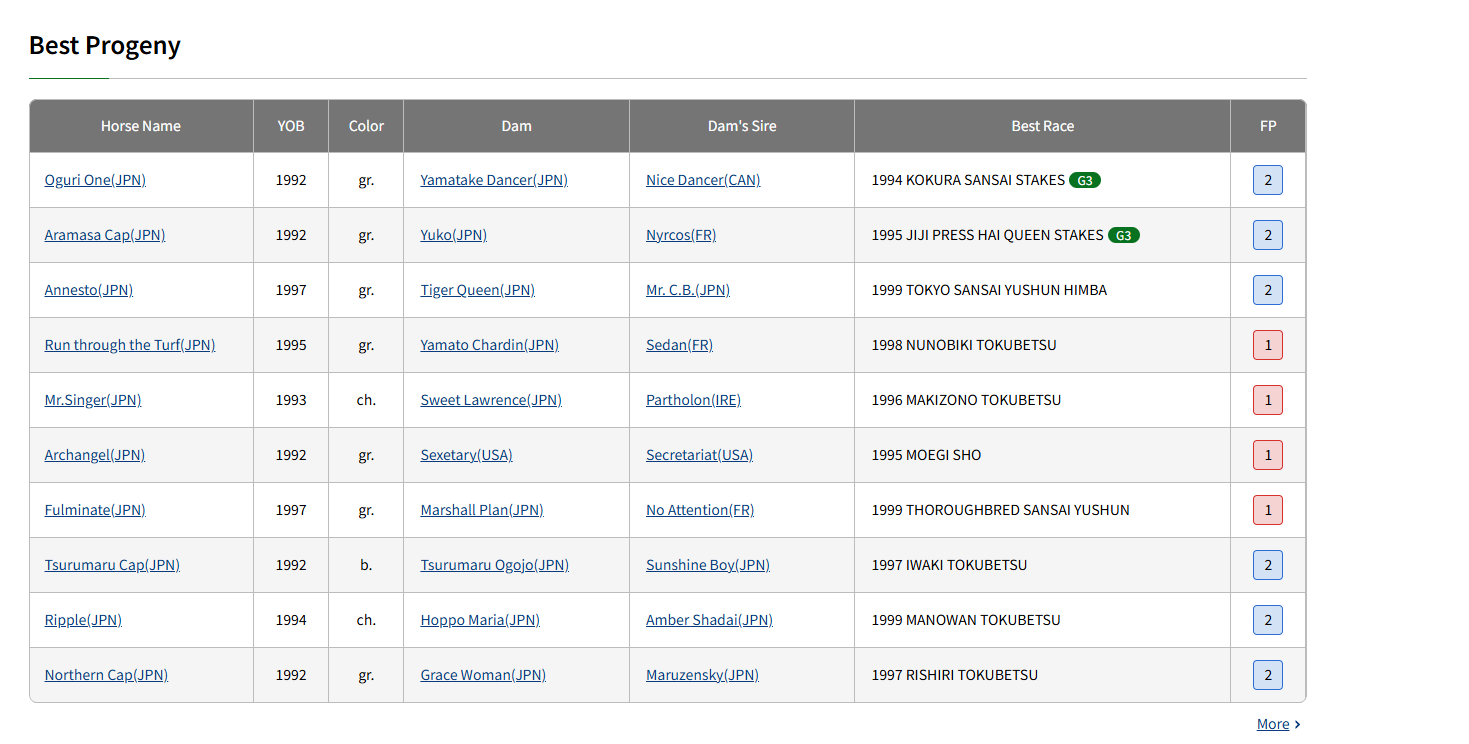This screenshot has height=744, width=1469.
Task: Click the Dam column header
Action: [516, 126]
